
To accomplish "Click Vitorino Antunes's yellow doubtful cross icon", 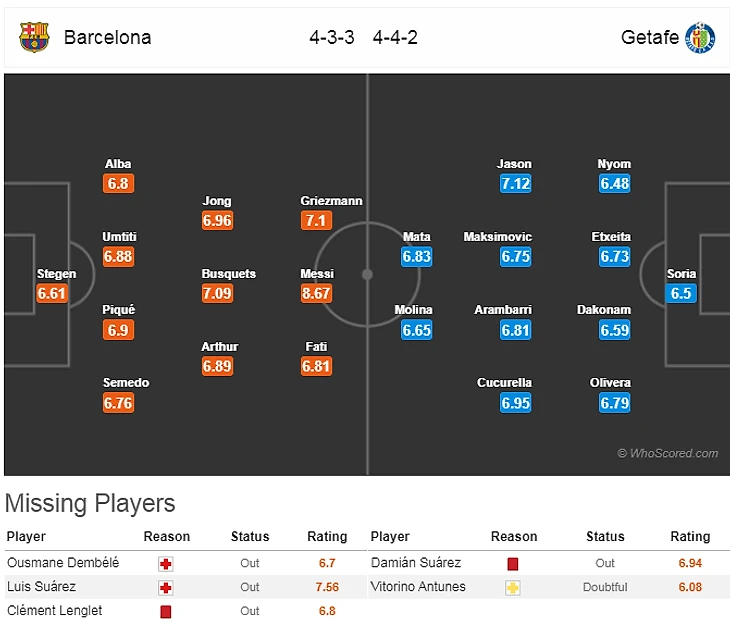I will 513,587.
